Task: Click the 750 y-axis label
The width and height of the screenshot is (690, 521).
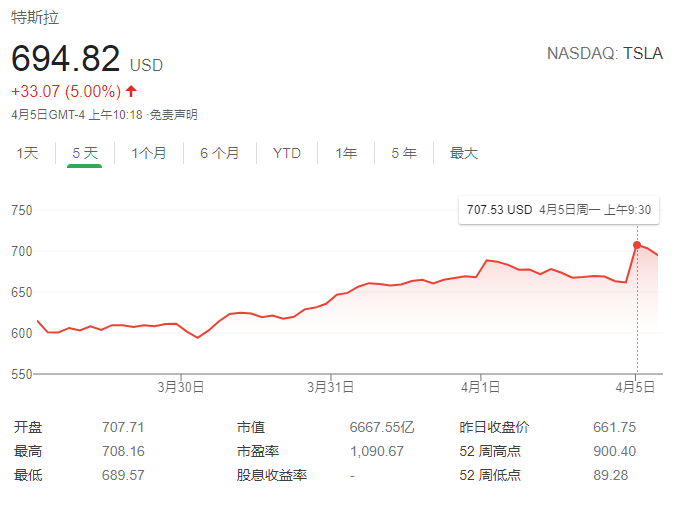Action: pos(22,210)
